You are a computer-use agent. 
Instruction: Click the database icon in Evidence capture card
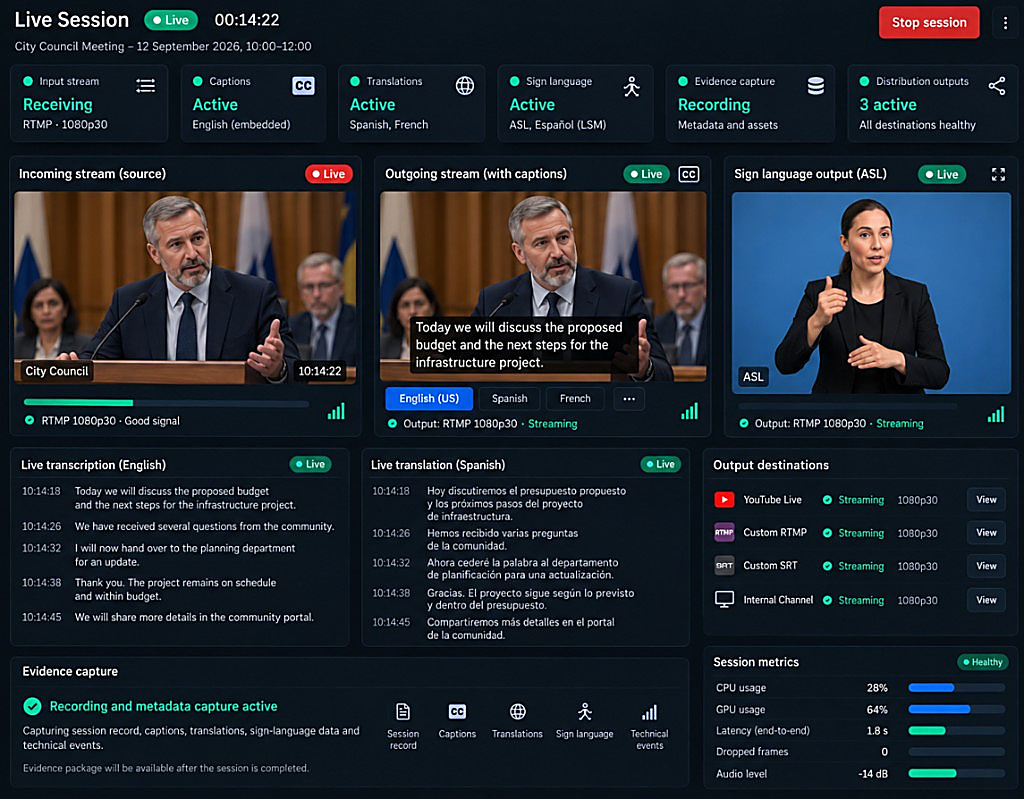(816, 86)
